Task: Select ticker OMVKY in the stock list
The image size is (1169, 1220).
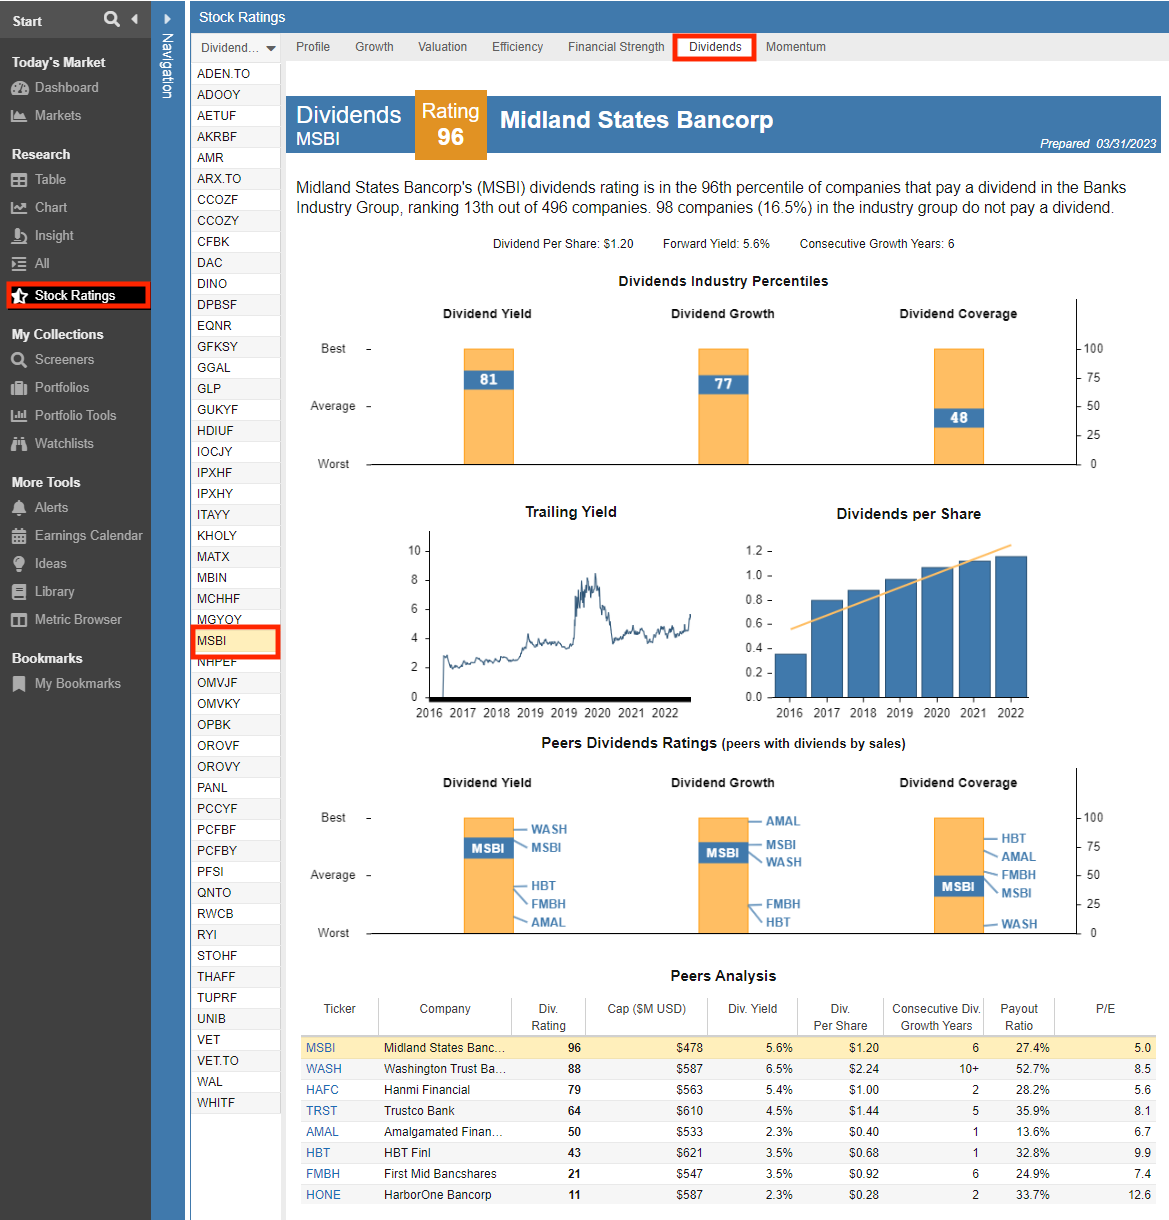Action: coord(218,704)
